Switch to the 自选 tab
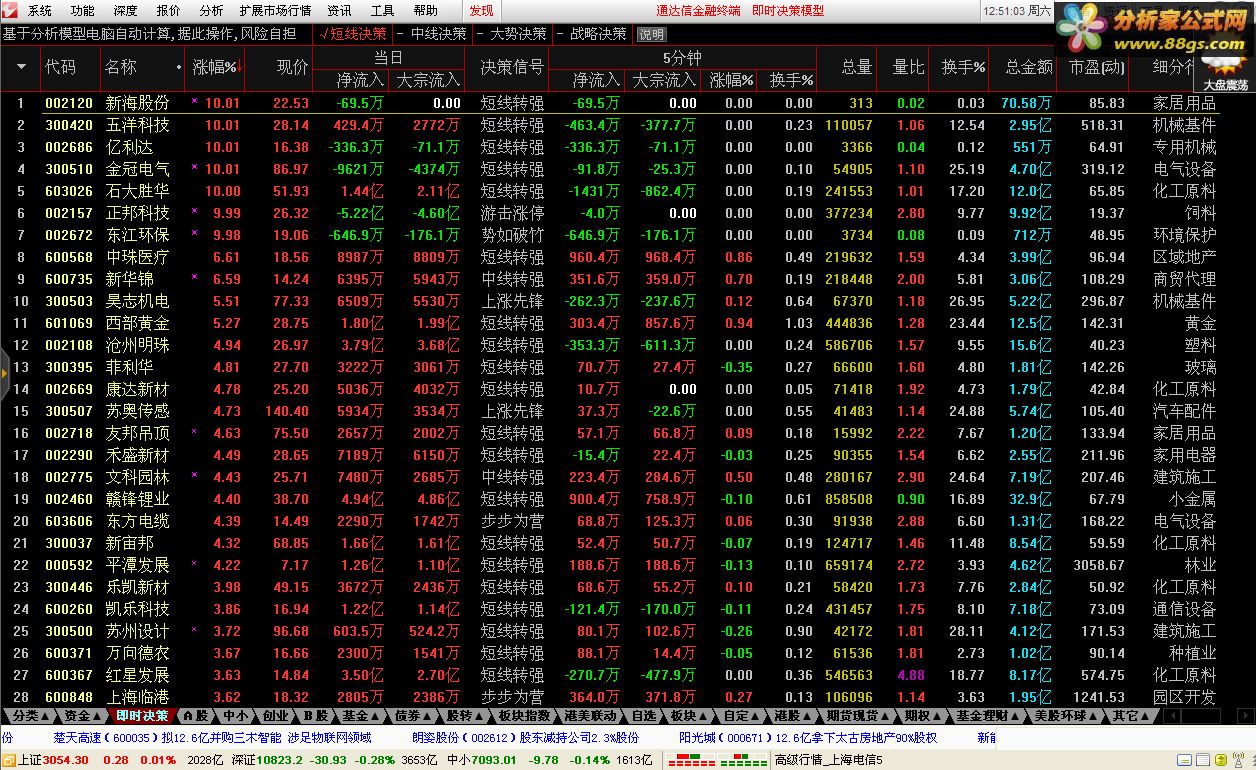Screen dimensions: 1256x770 coord(643,716)
